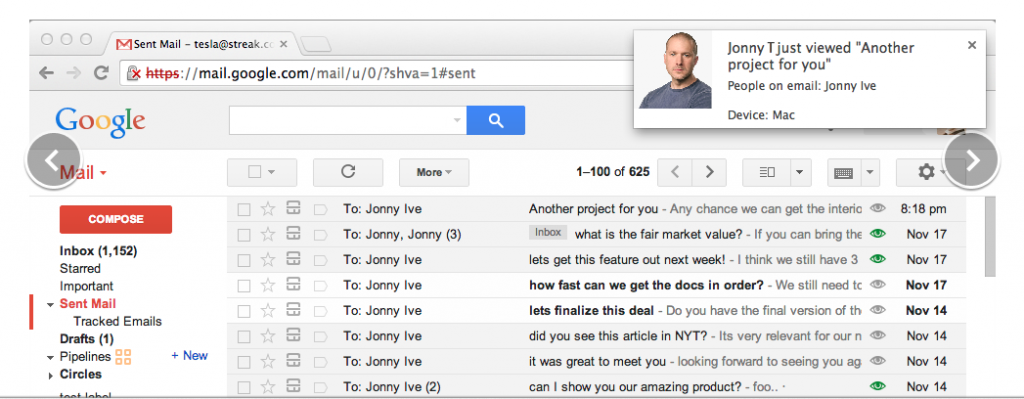The image size is (1024, 399).
Task: Refresh the mail list with reload icon
Action: click(348, 172)
